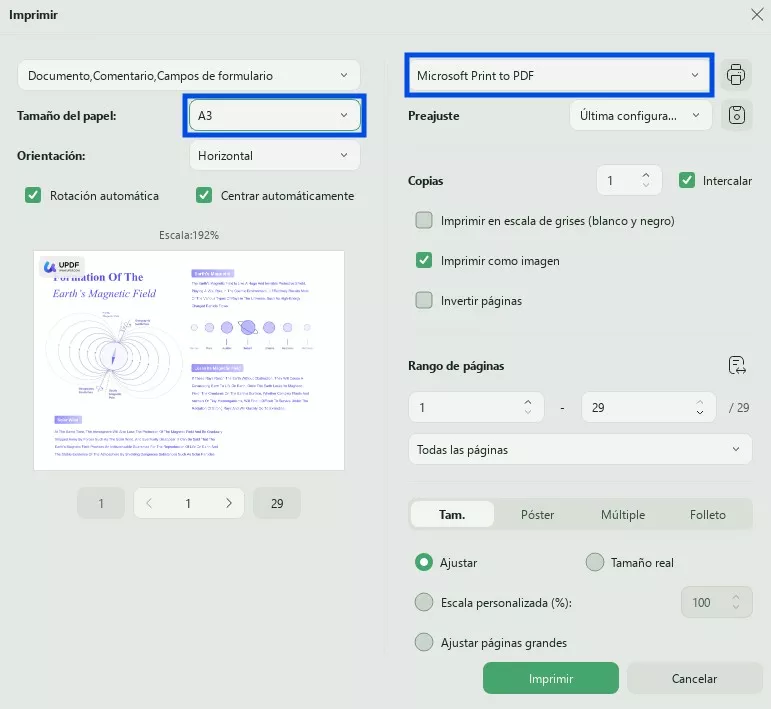Viewport: 771px width, 709px height.
Task: Increase Copias value with up arrow
Action: 646,175
